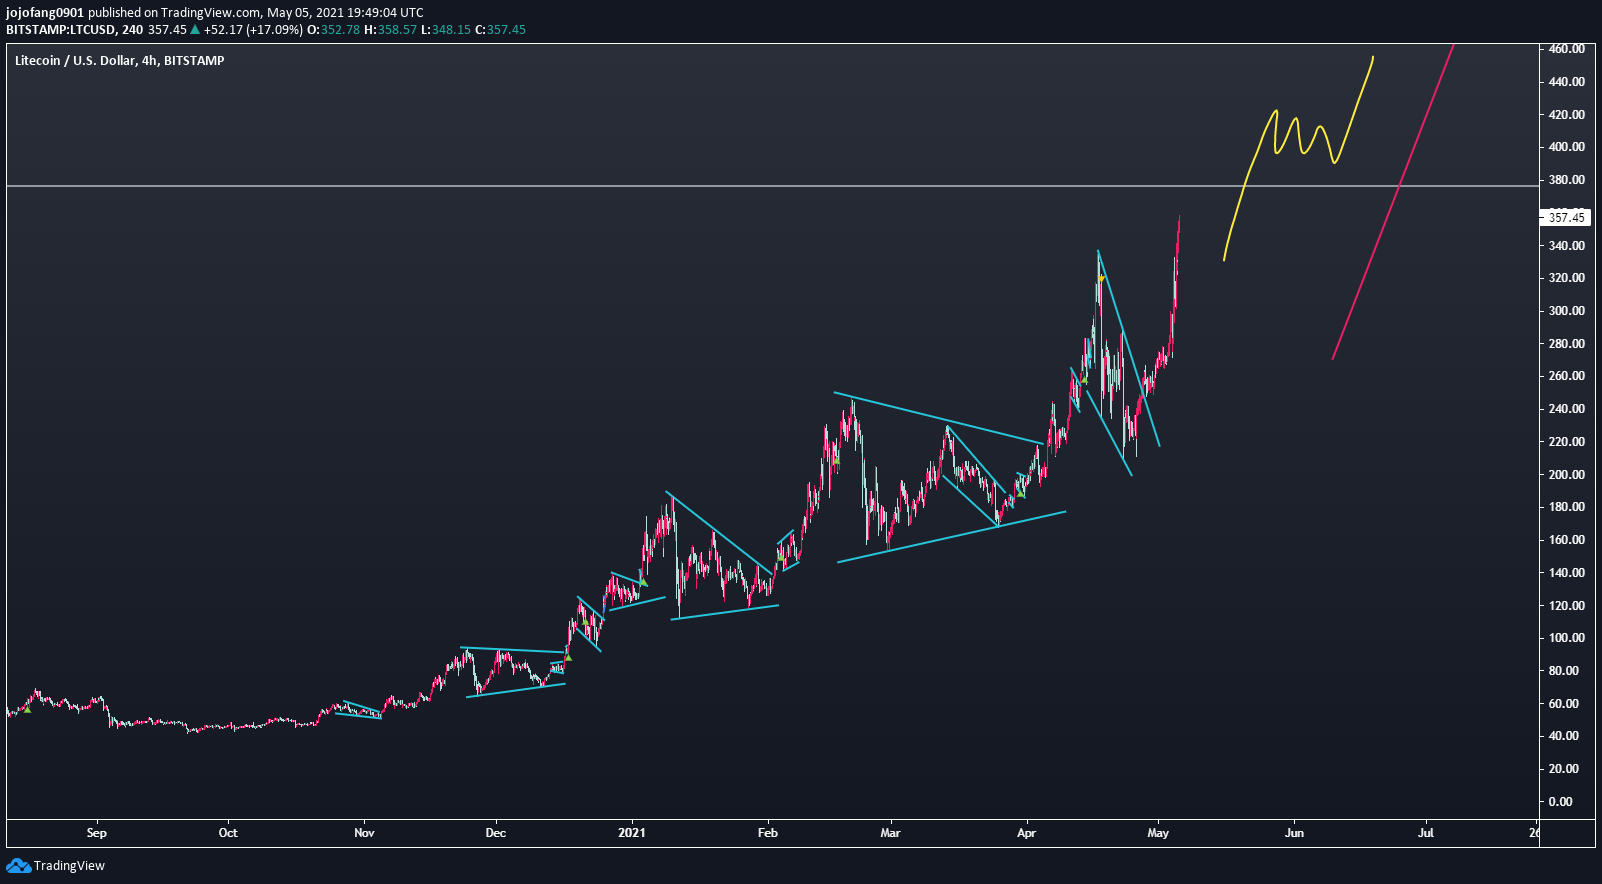1602x884 pixels.
Task: Click the 200.00 price axis label
Action: point(1566,475)
